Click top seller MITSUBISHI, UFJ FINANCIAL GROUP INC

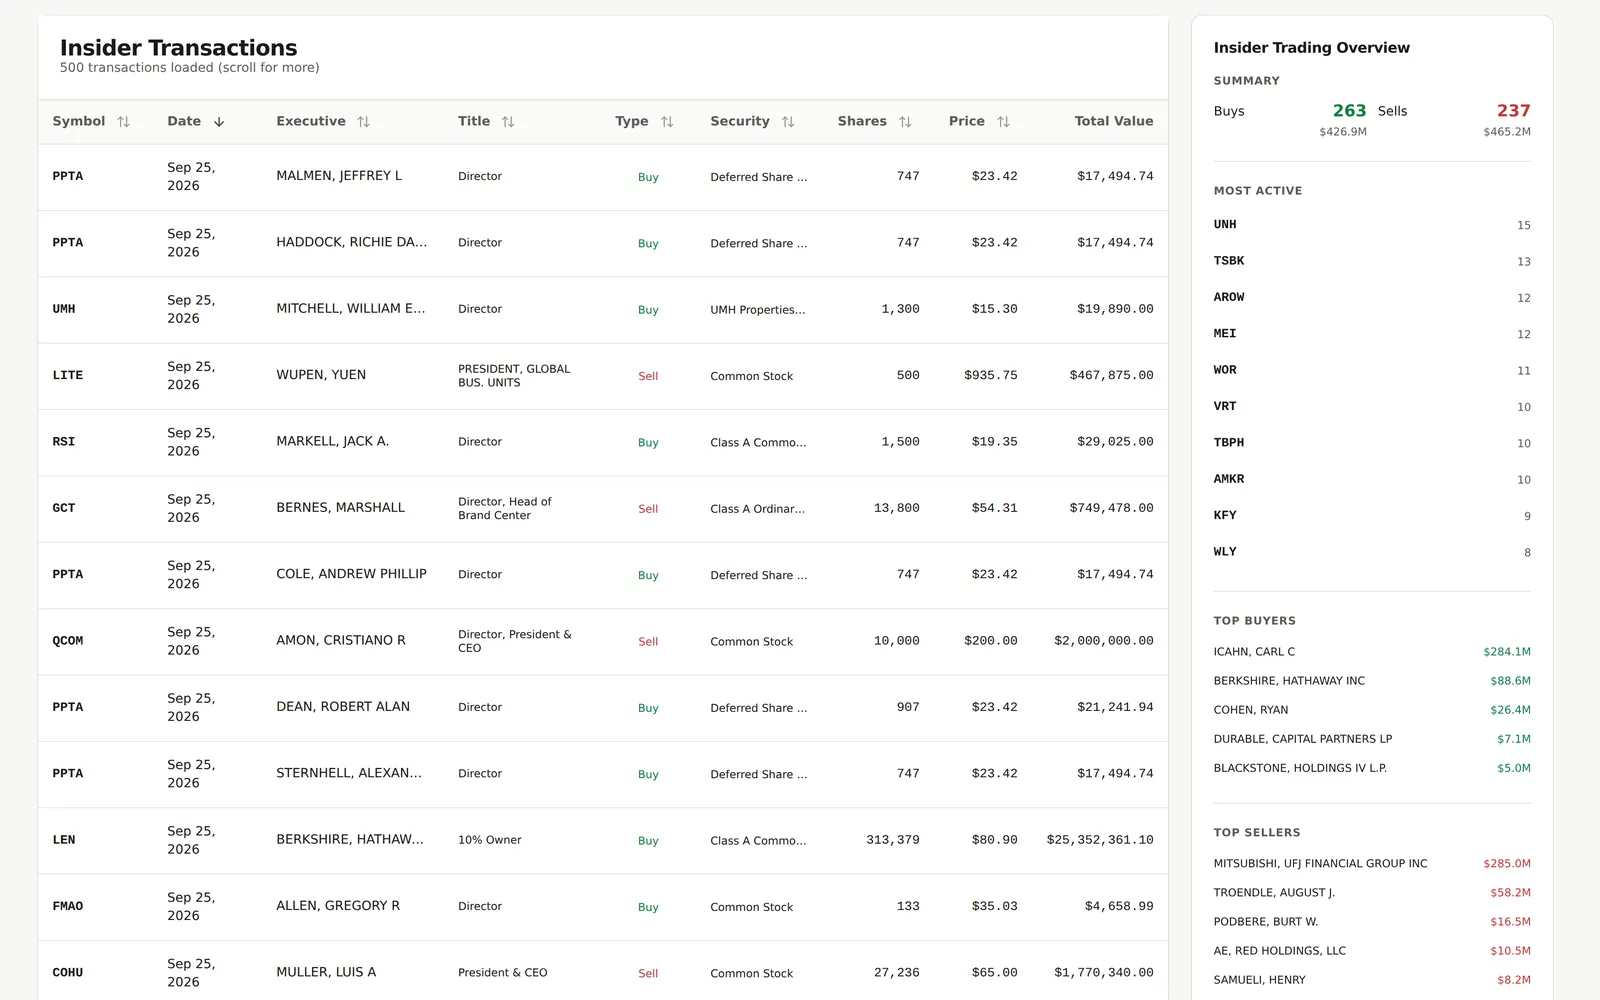point(1321,864)
